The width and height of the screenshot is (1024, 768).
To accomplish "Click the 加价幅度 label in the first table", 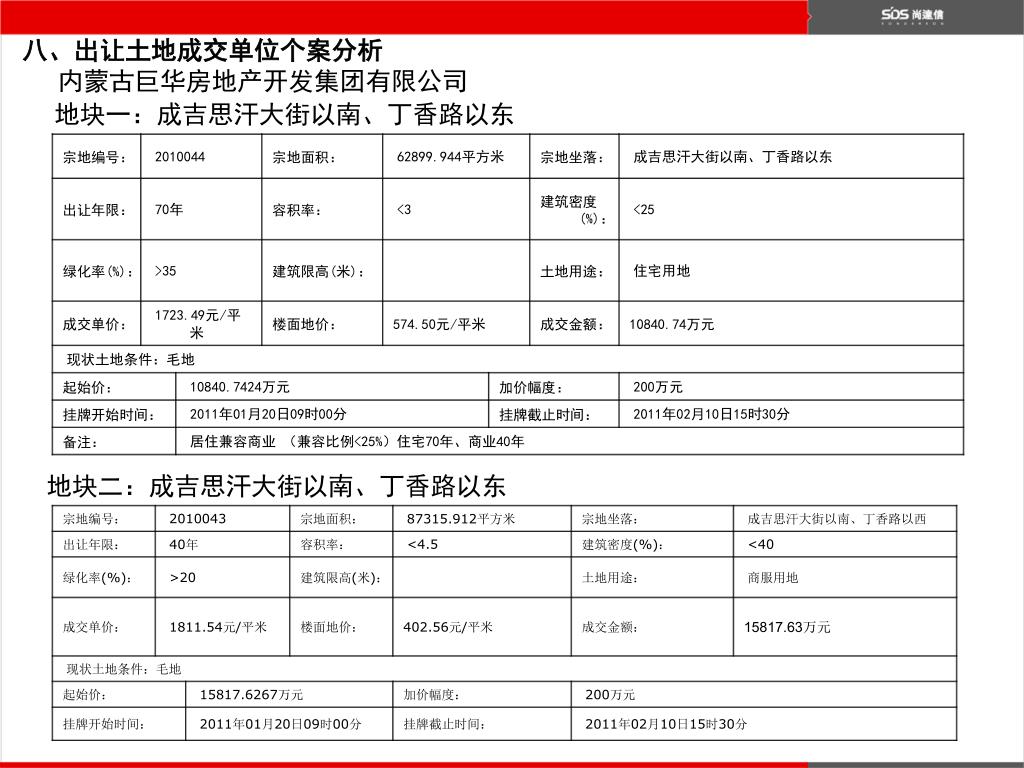I will coord(531,388).
